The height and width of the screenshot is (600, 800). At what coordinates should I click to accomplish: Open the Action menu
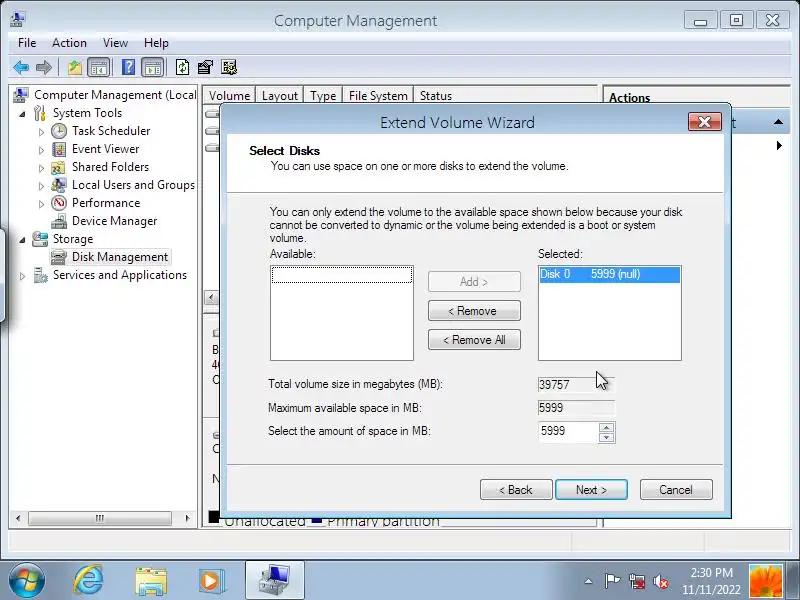coord(69,43)
